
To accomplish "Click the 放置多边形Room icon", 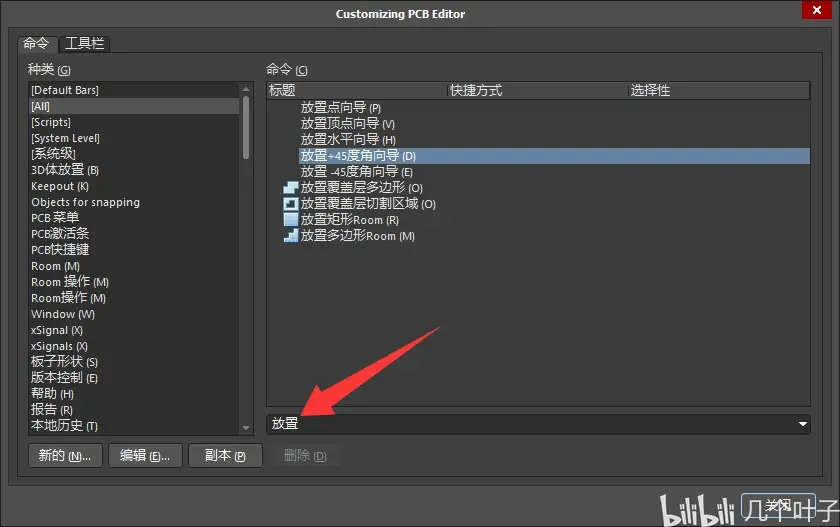I will [x=290, y=236].
